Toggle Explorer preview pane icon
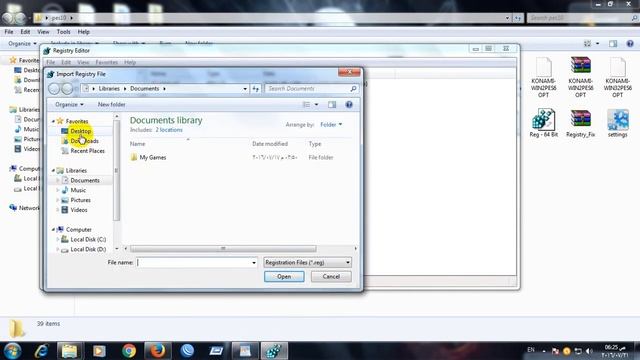Image resolution: width=640 pixels, height=360 pixels. coord(613,43)
